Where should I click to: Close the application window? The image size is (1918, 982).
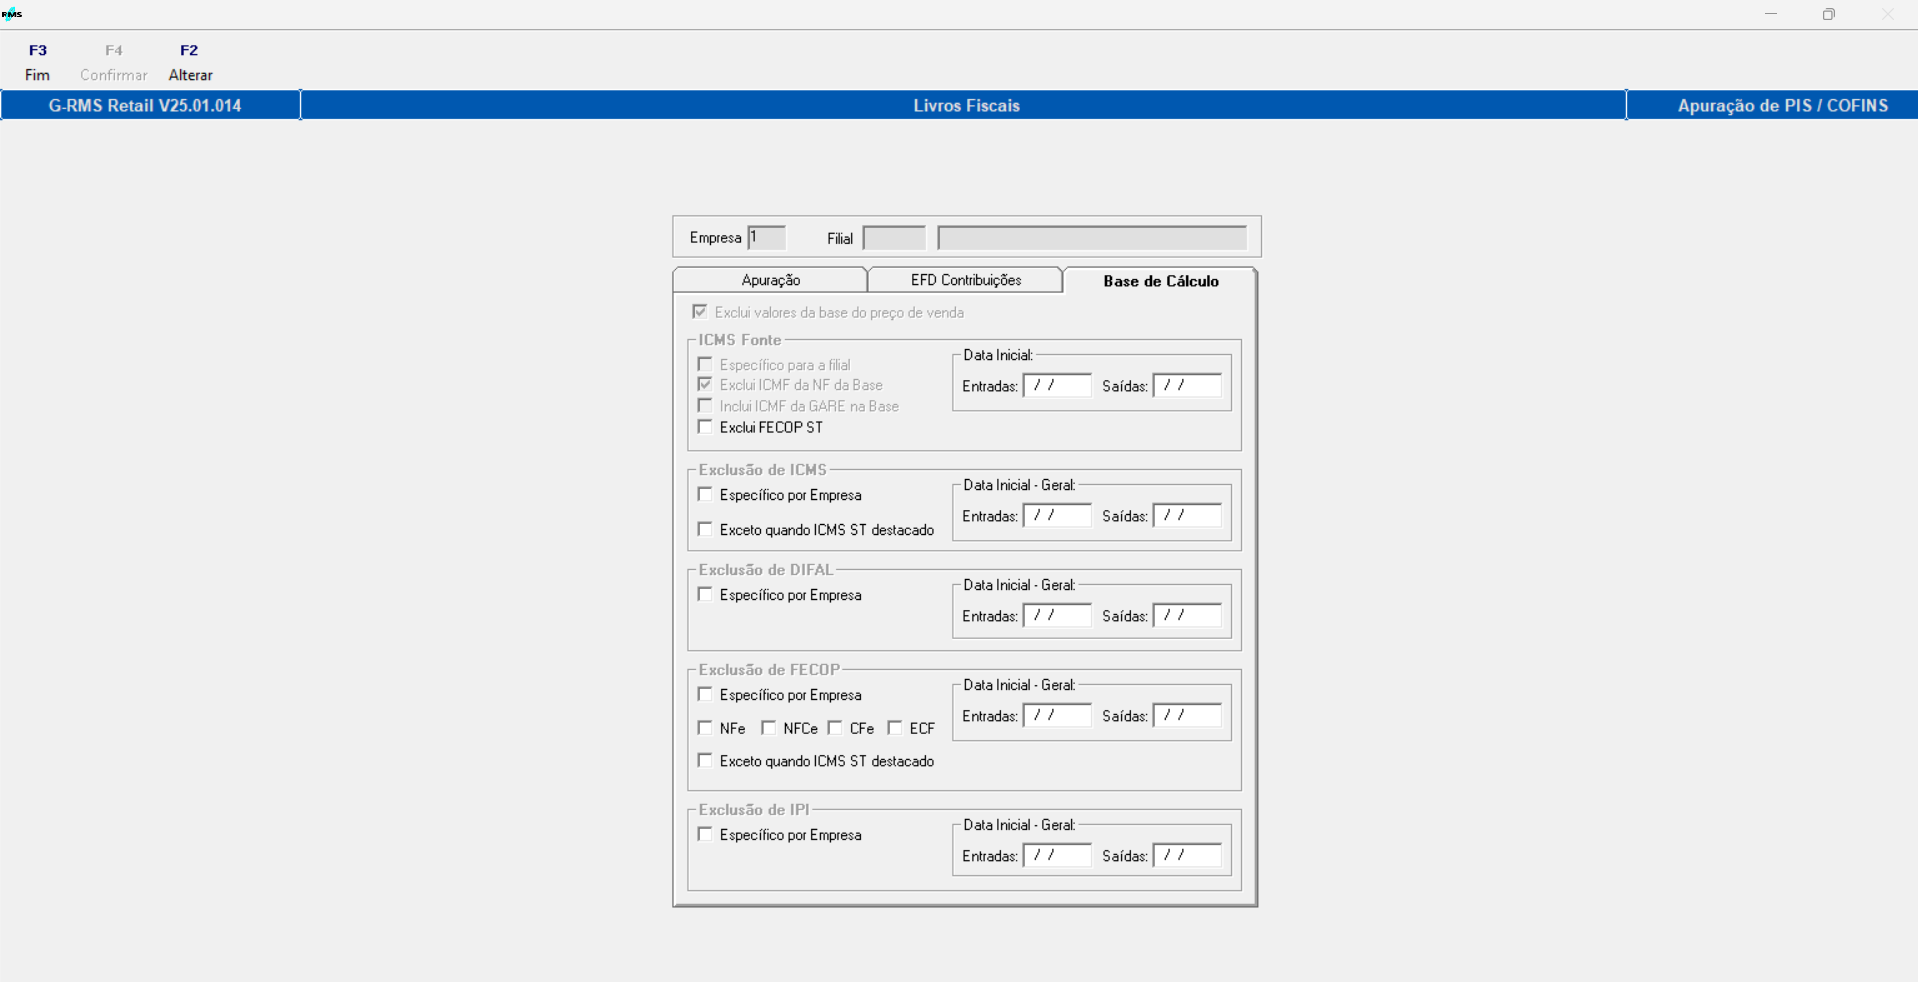[1888, 14]
